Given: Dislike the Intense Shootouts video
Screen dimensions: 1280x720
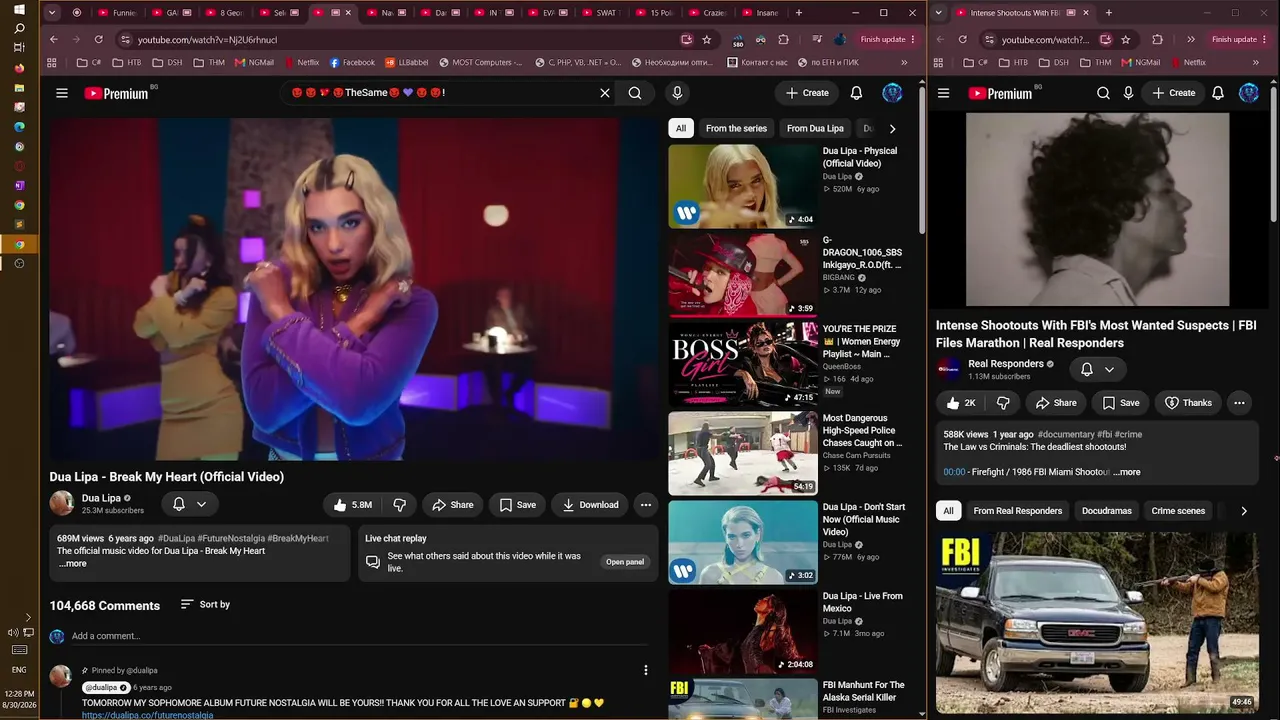Looking at the screenshot, I should point(1003,403).
